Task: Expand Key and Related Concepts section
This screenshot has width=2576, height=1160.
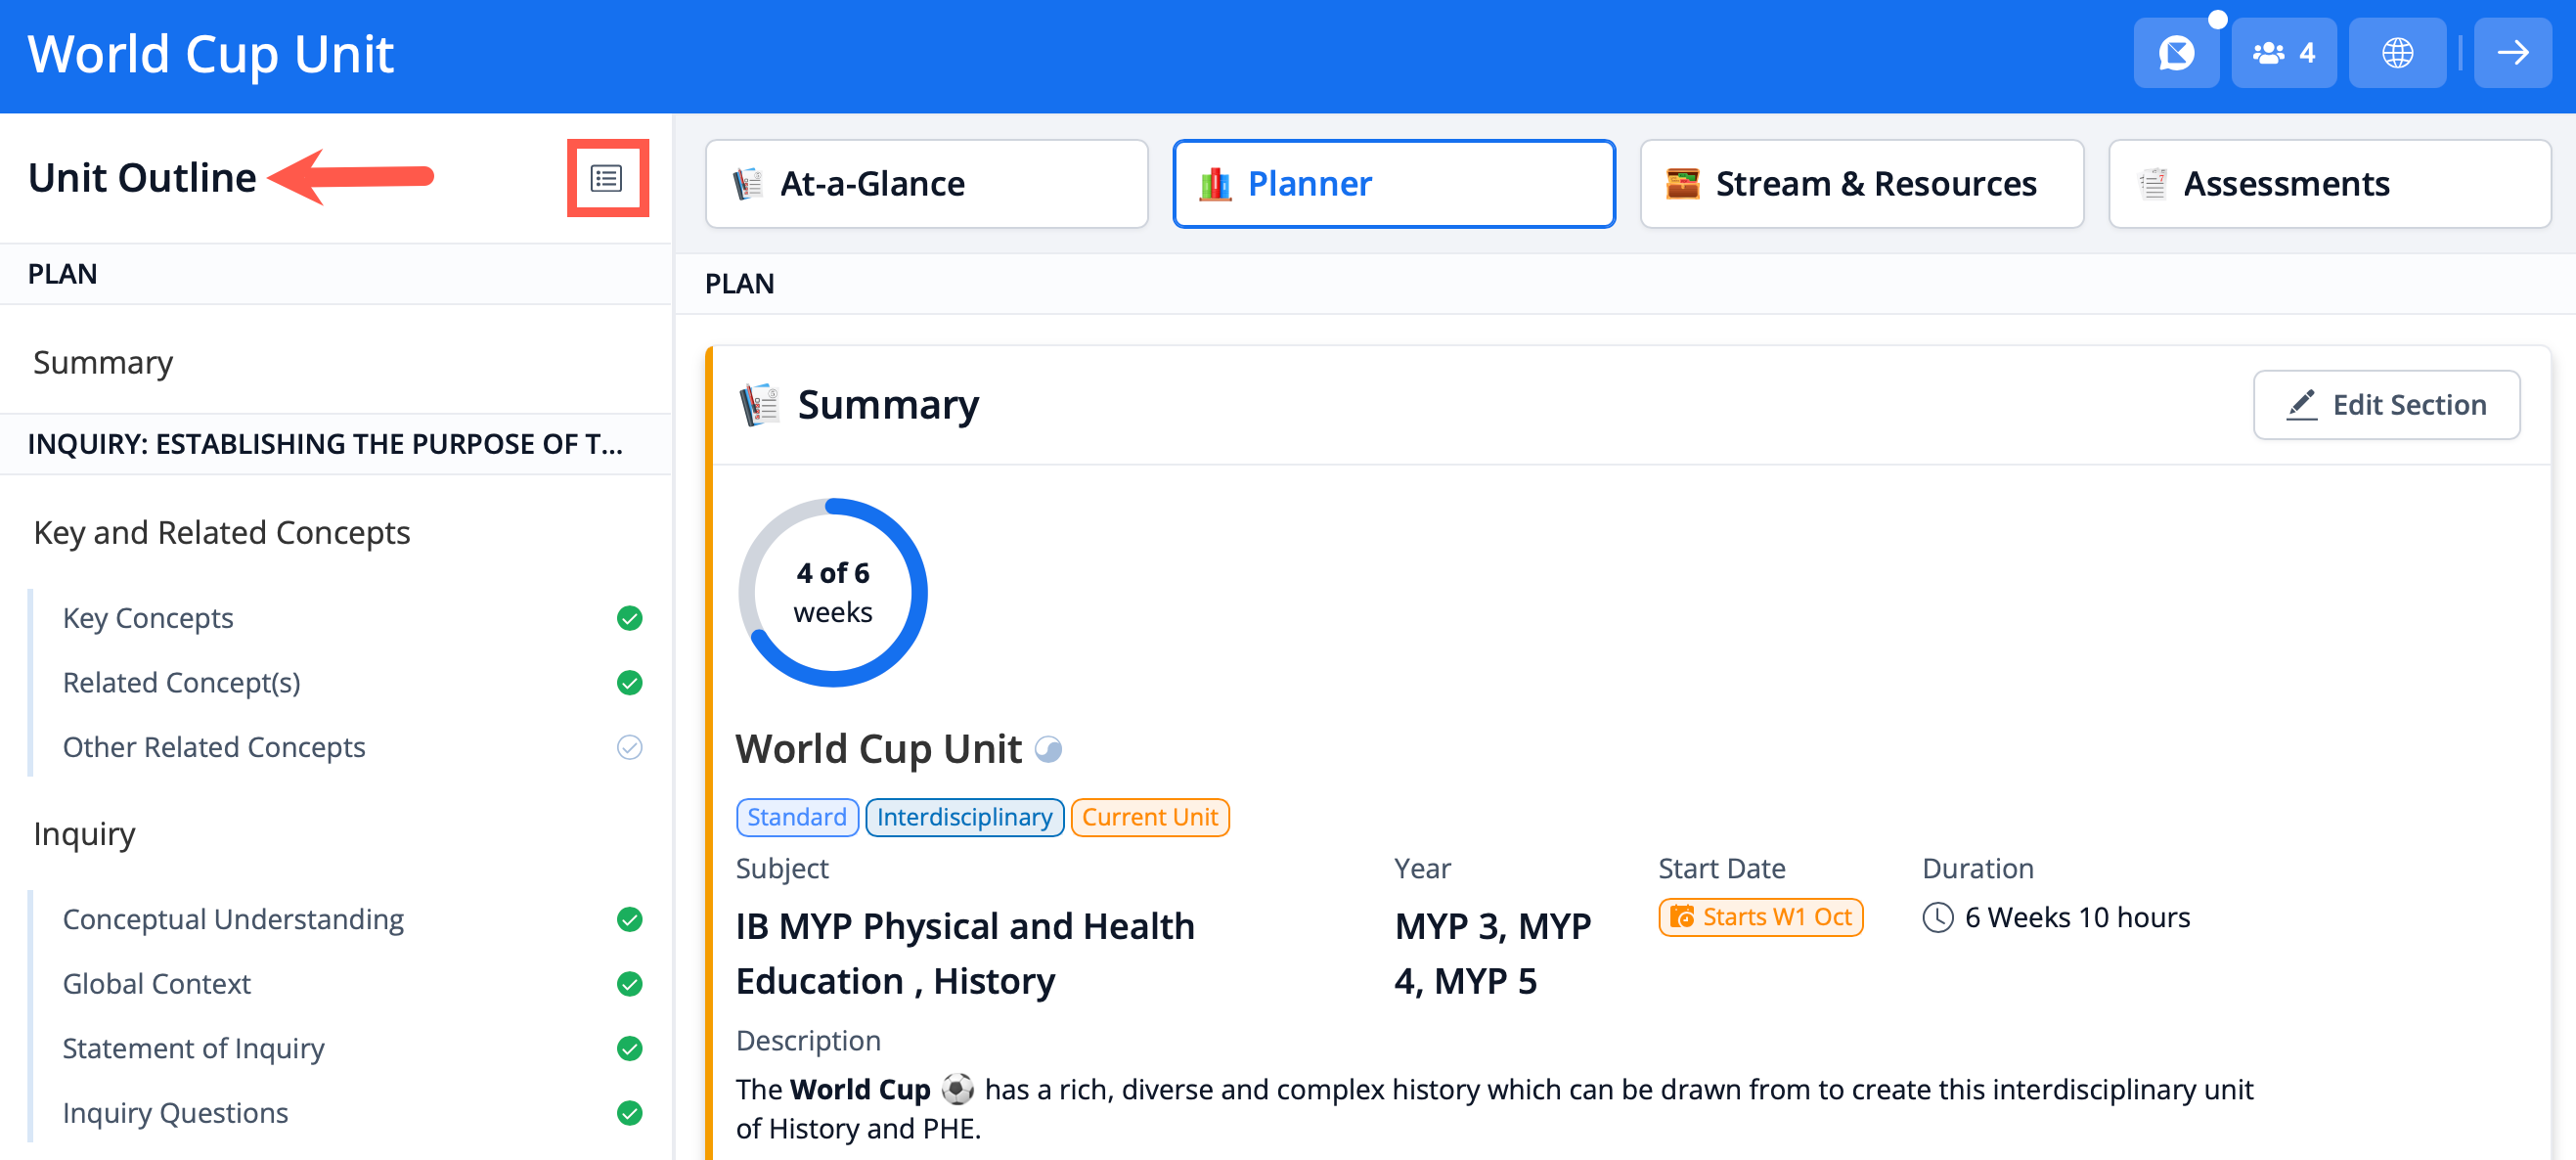Action: (x=222, y=532)
